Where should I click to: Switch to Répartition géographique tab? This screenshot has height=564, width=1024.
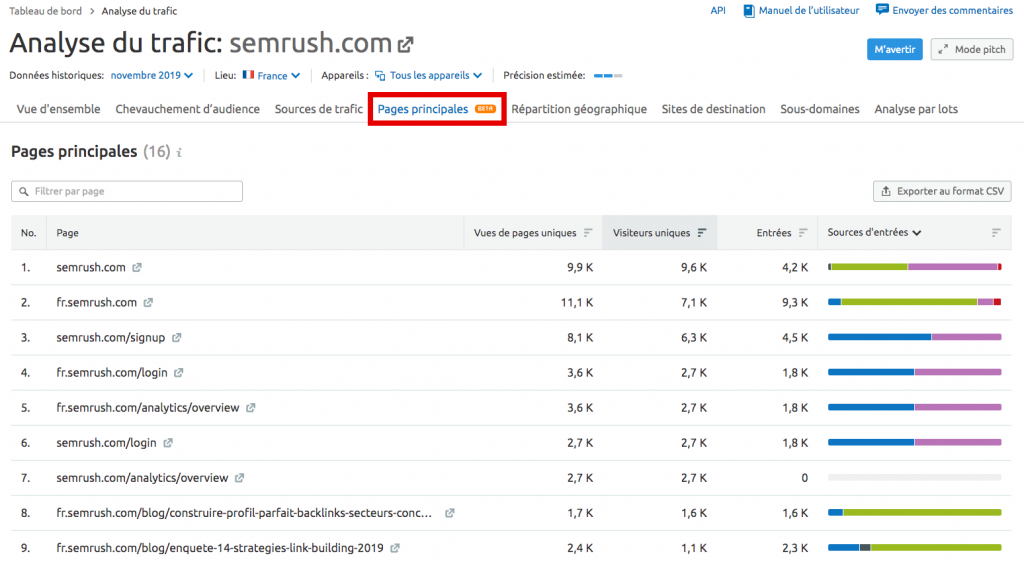tap(579, 109)
